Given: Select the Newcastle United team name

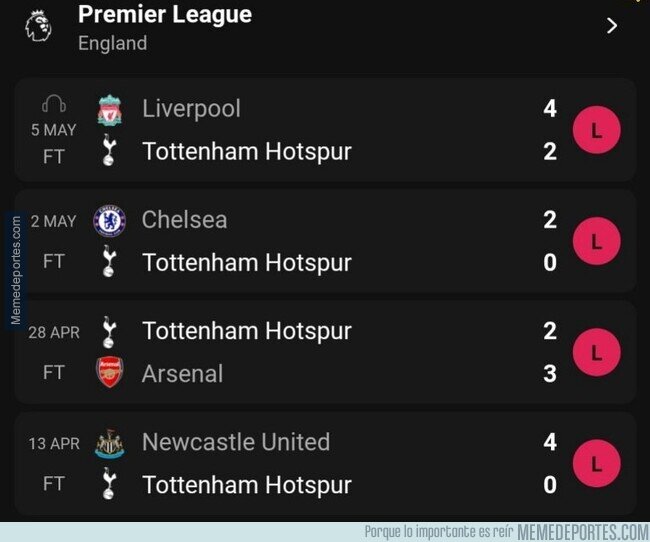Looking at the screenshot, I should tap(236, 442).
